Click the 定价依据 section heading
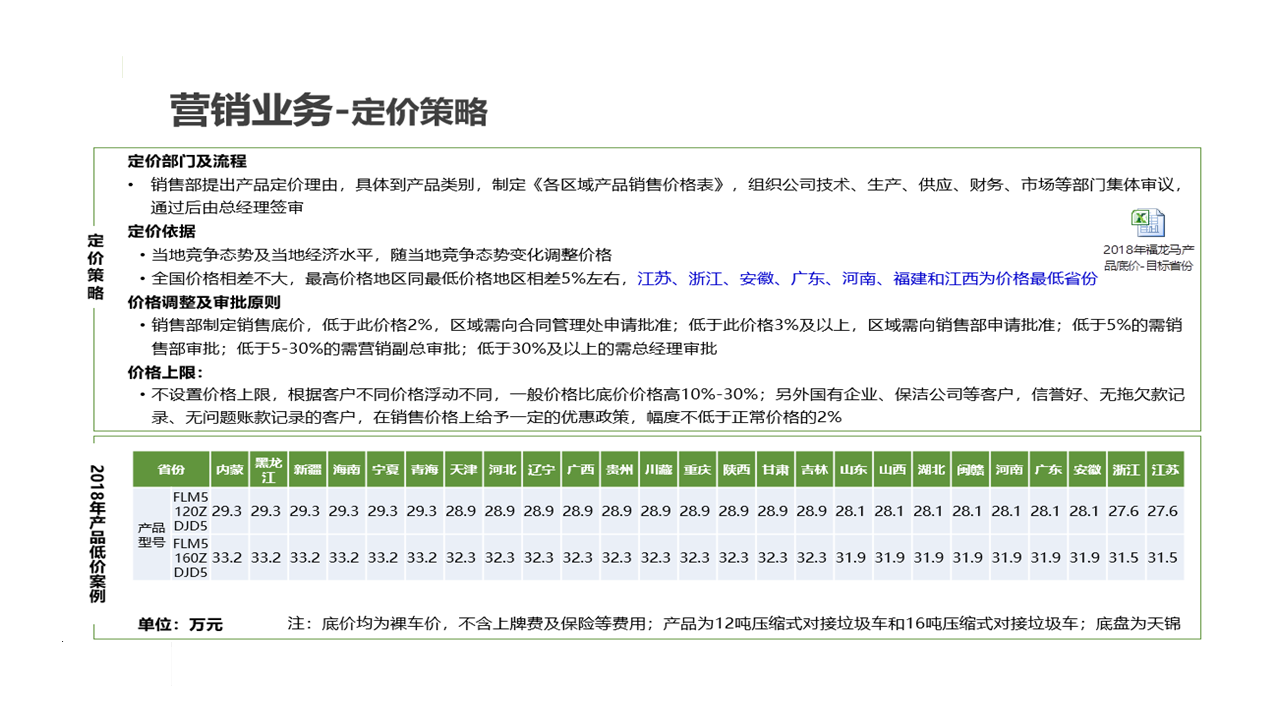Screen dimensions: 1280x720 162,232
